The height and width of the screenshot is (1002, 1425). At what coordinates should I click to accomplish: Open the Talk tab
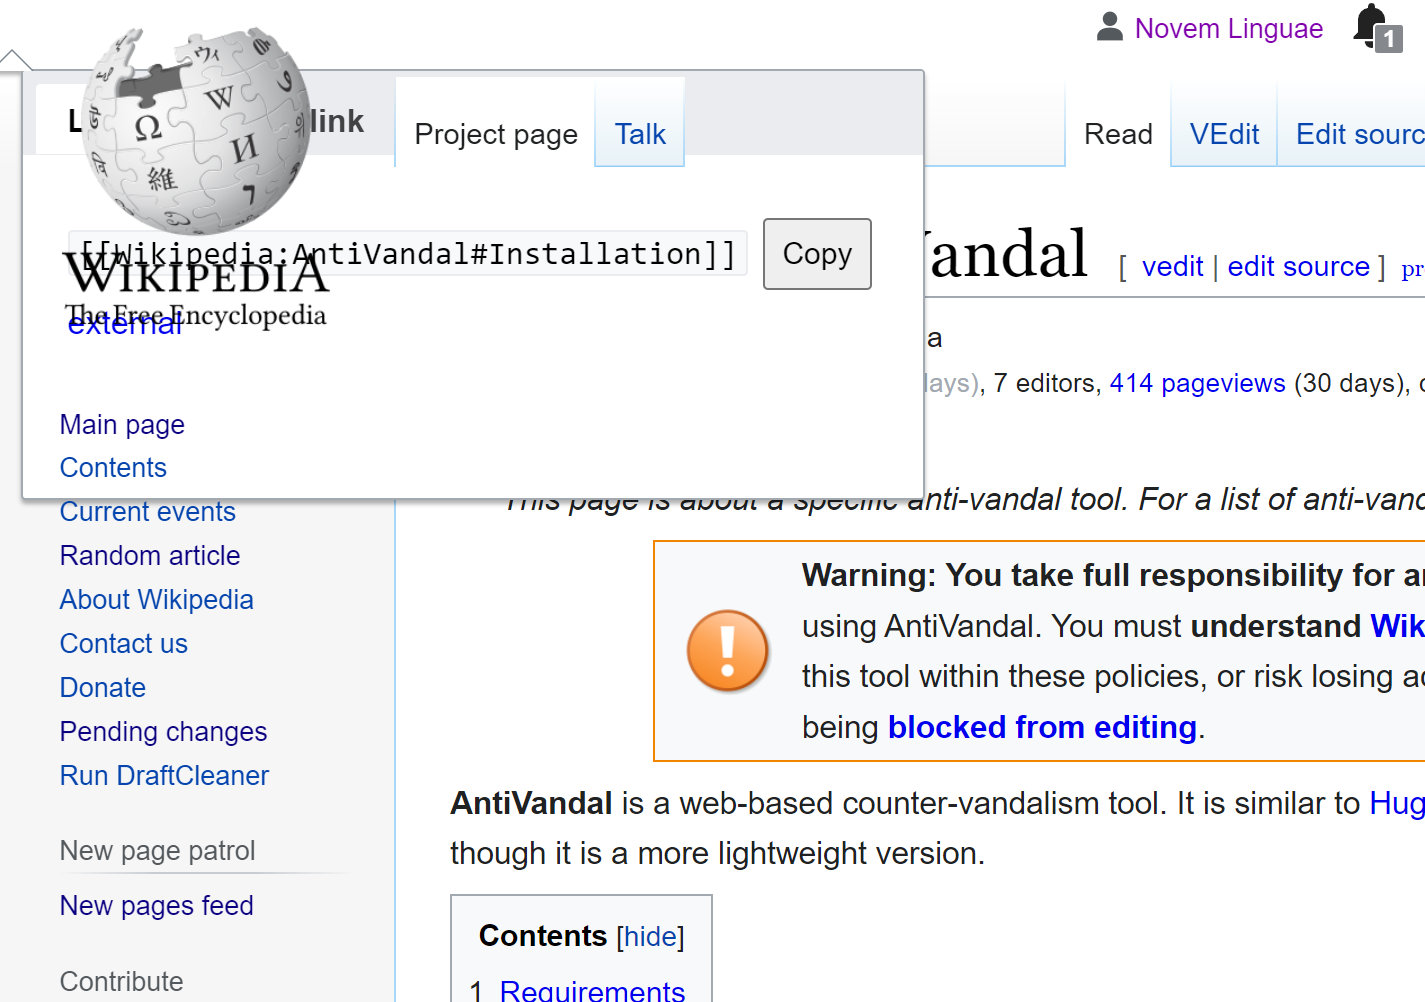click(x=640, y=134)
